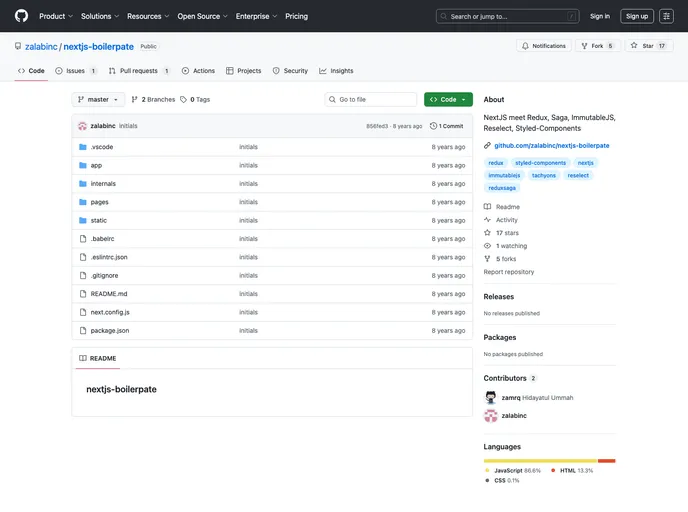Click the Sign up button

(637, 16)
